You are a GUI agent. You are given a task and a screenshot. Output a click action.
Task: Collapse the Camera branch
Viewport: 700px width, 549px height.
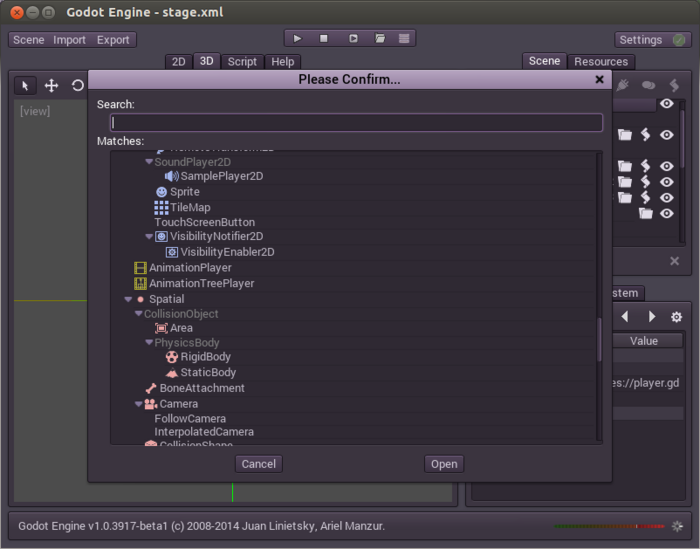(x=138, y=404)
